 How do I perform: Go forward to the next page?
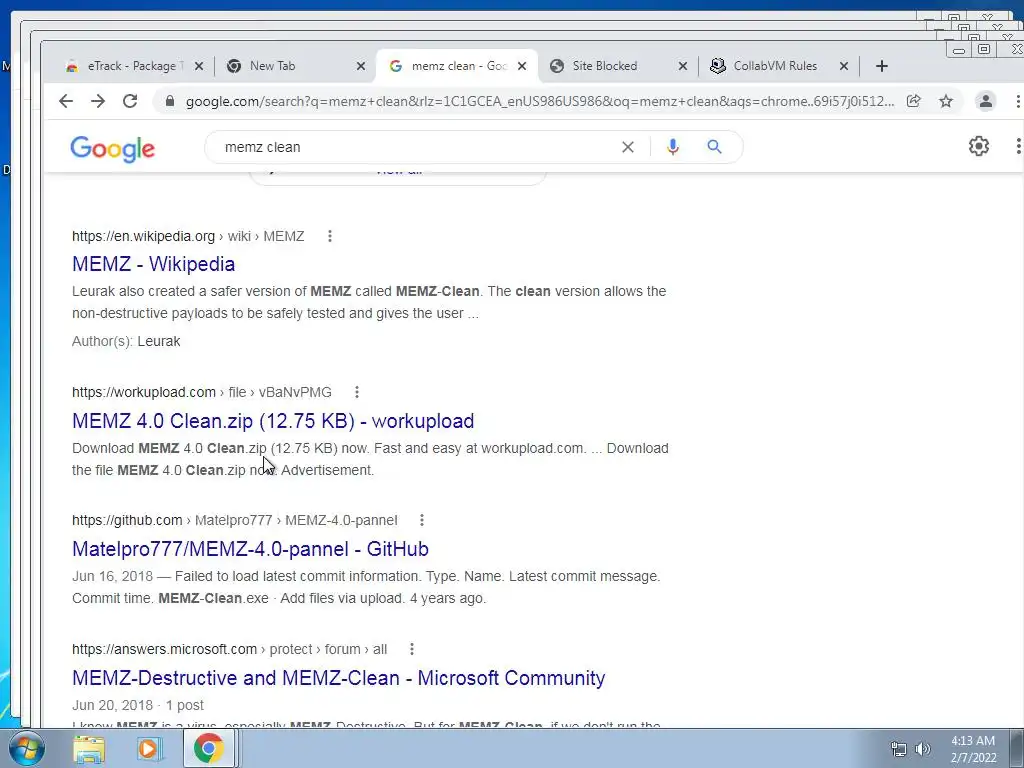(98, 101)
